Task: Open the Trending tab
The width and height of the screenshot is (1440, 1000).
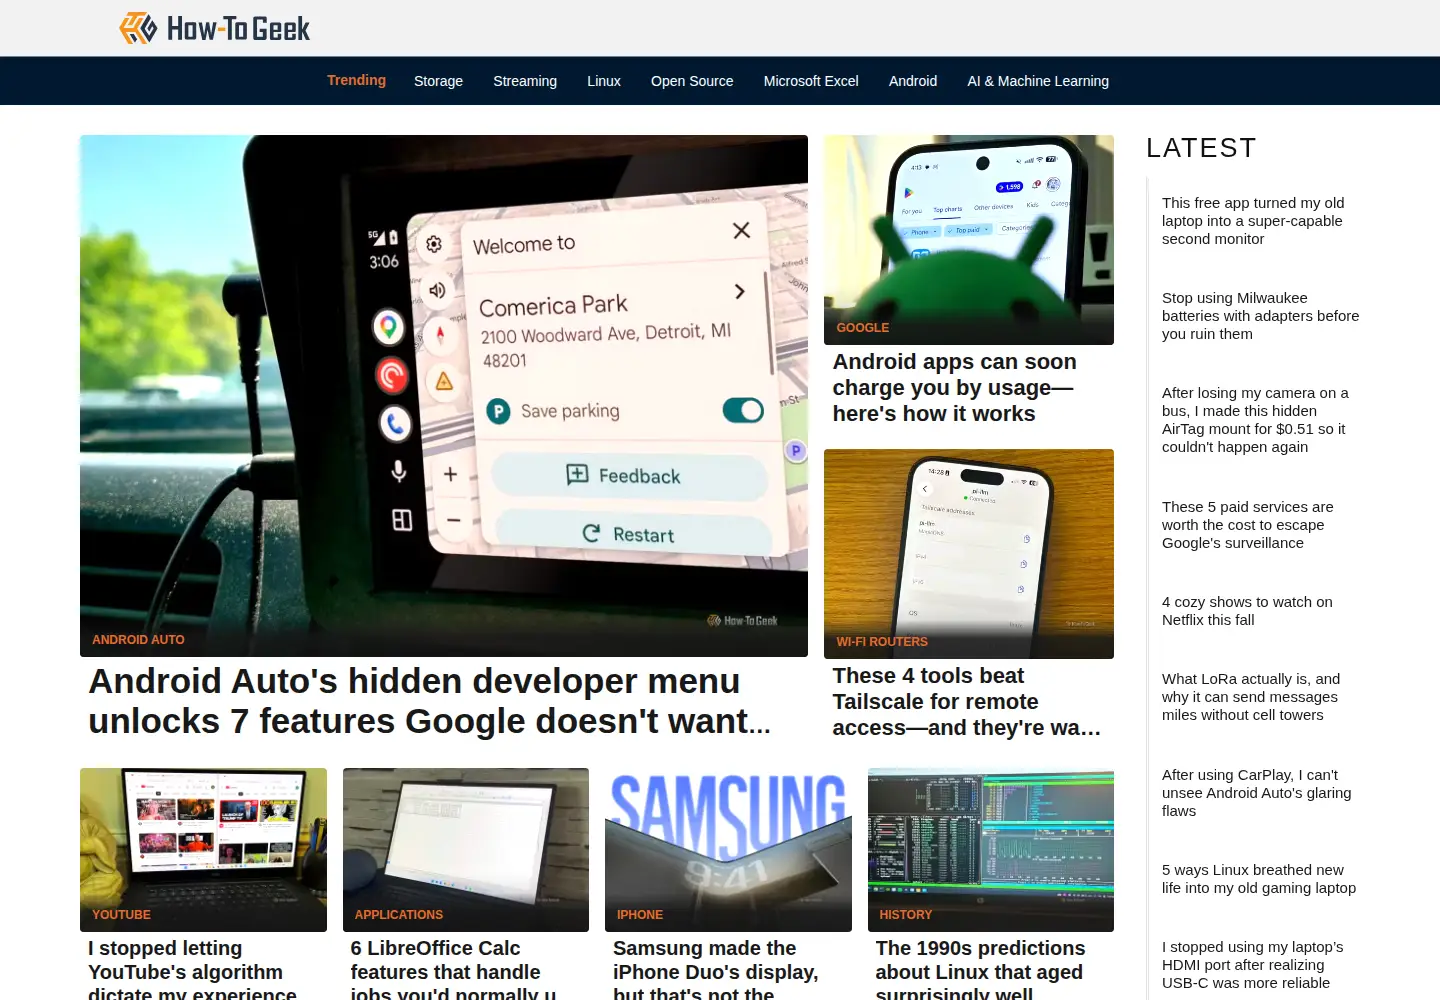Action: click(x=356, y=80)
